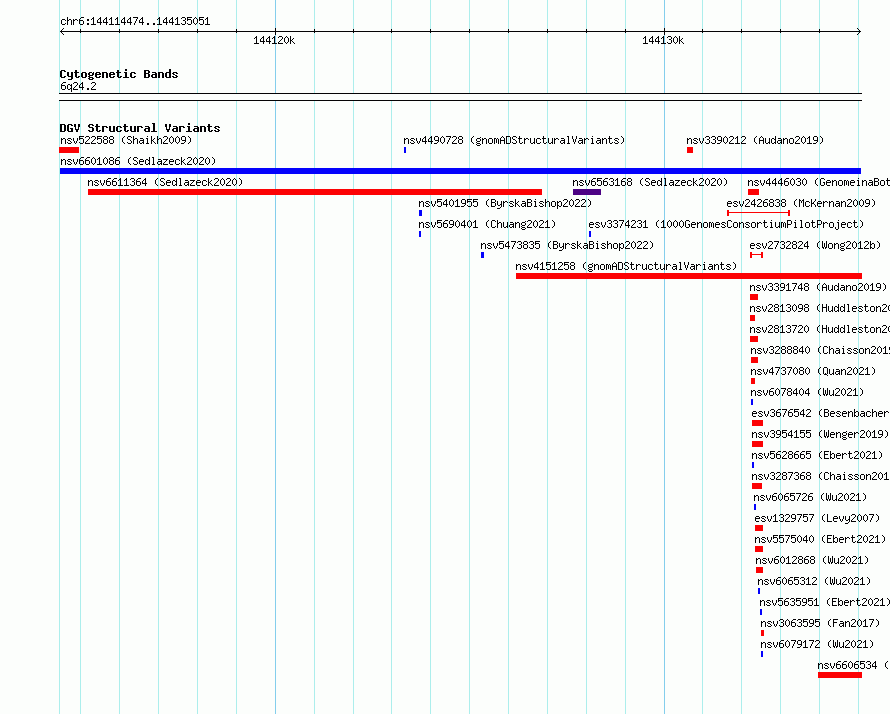Click the nsv522588 (Shaikh2009) variant label

pos(126,140)
